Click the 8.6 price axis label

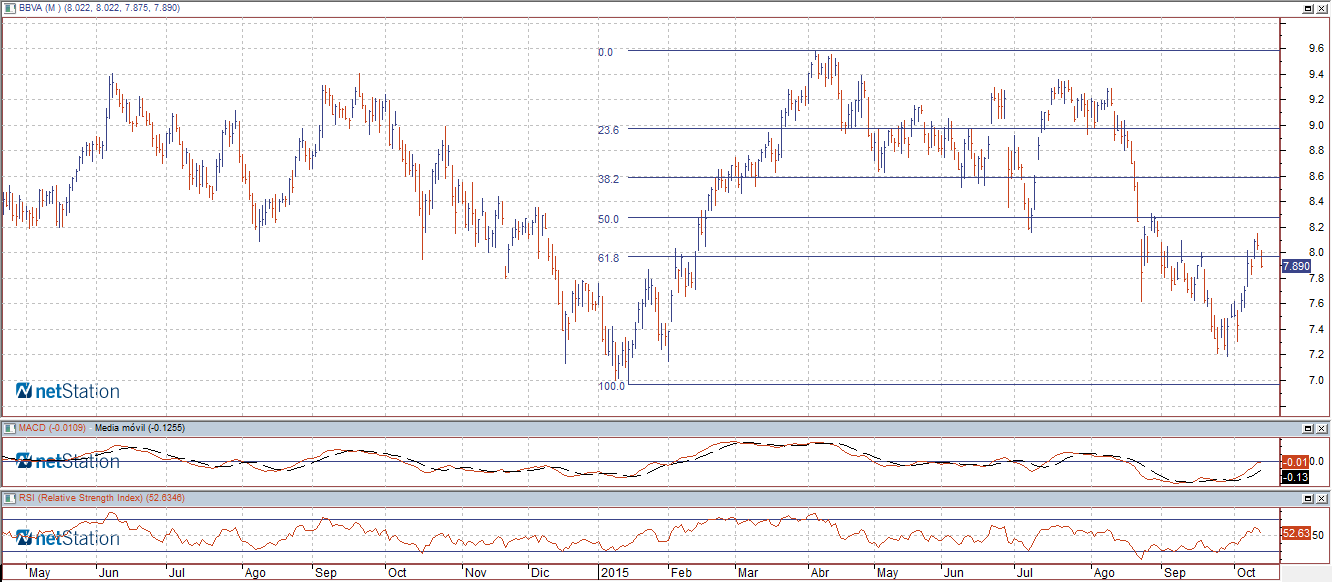click(1318, 176)
